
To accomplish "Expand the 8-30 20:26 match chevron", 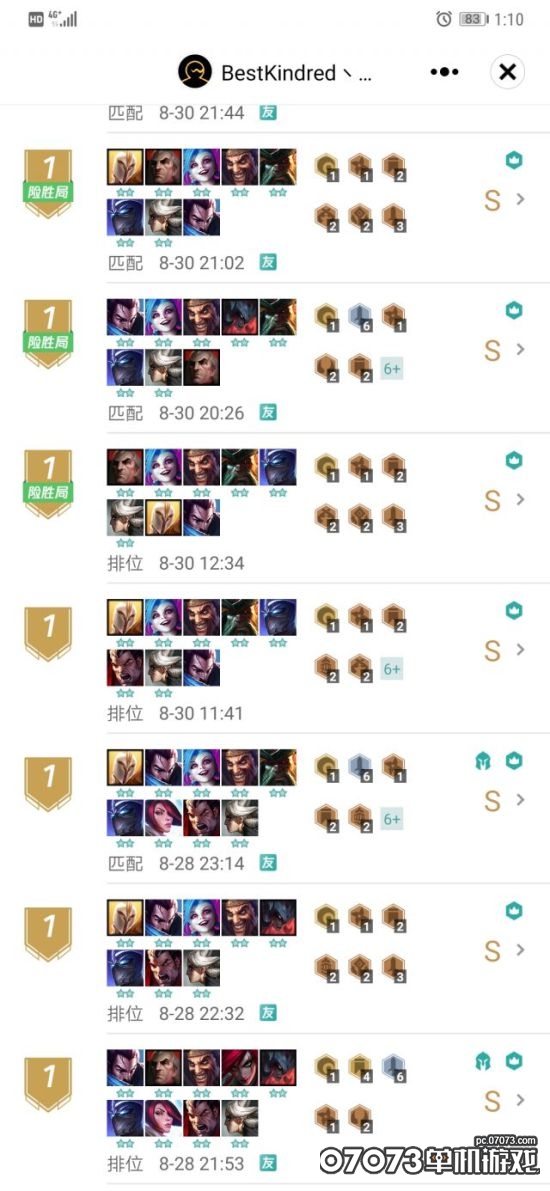I will coord(521,349).
